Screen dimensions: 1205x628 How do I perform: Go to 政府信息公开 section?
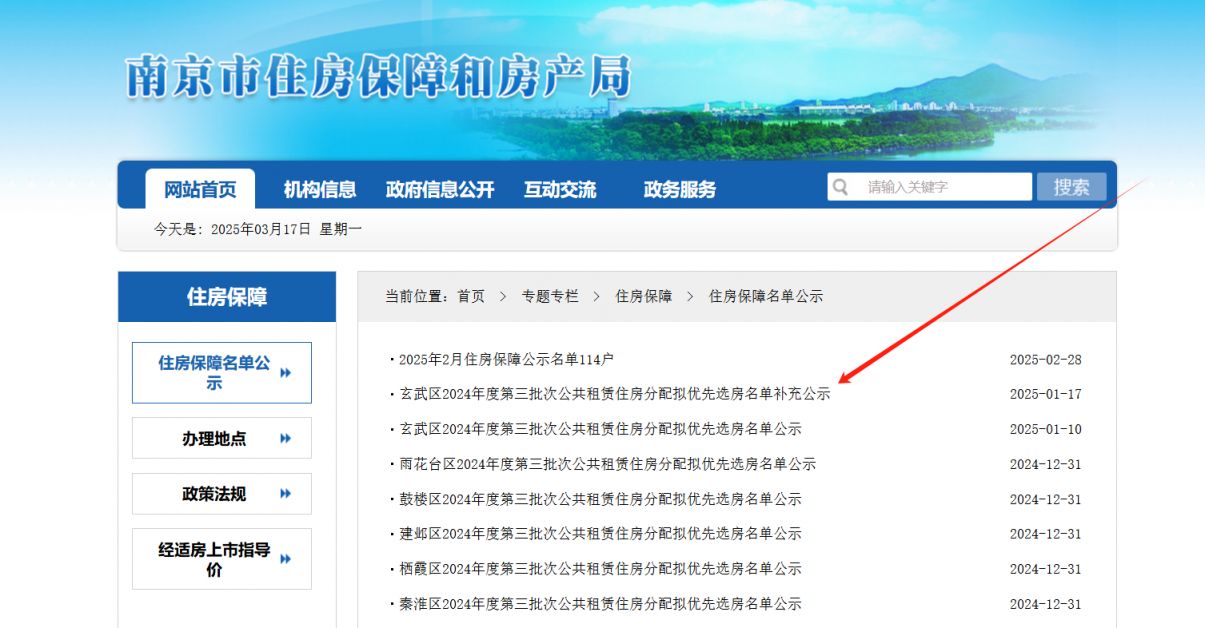(439, 189)
